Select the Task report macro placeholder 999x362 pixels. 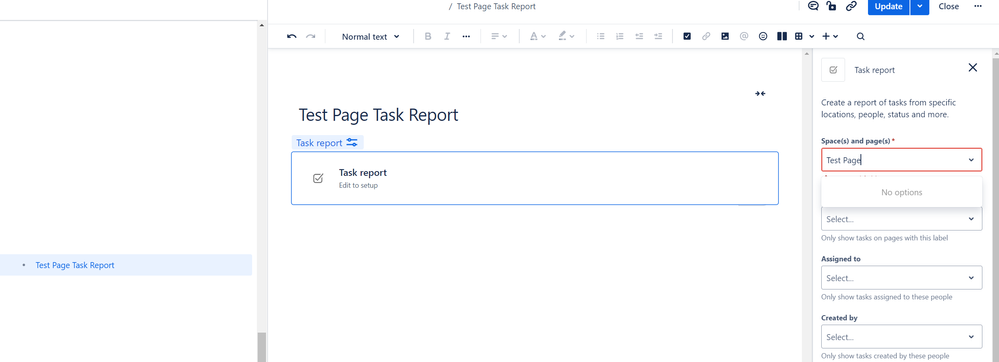[535, 178]
